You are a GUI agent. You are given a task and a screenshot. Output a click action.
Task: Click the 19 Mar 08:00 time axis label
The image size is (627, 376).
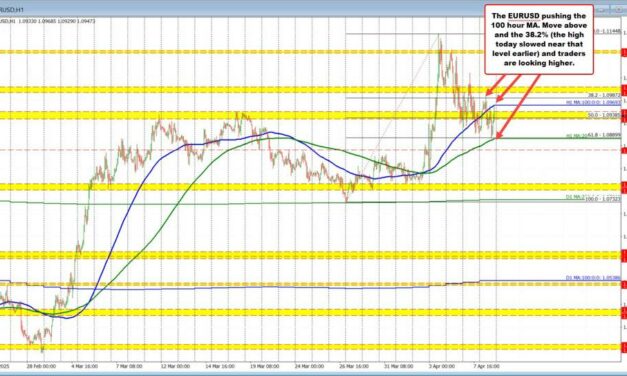point(264,366)
